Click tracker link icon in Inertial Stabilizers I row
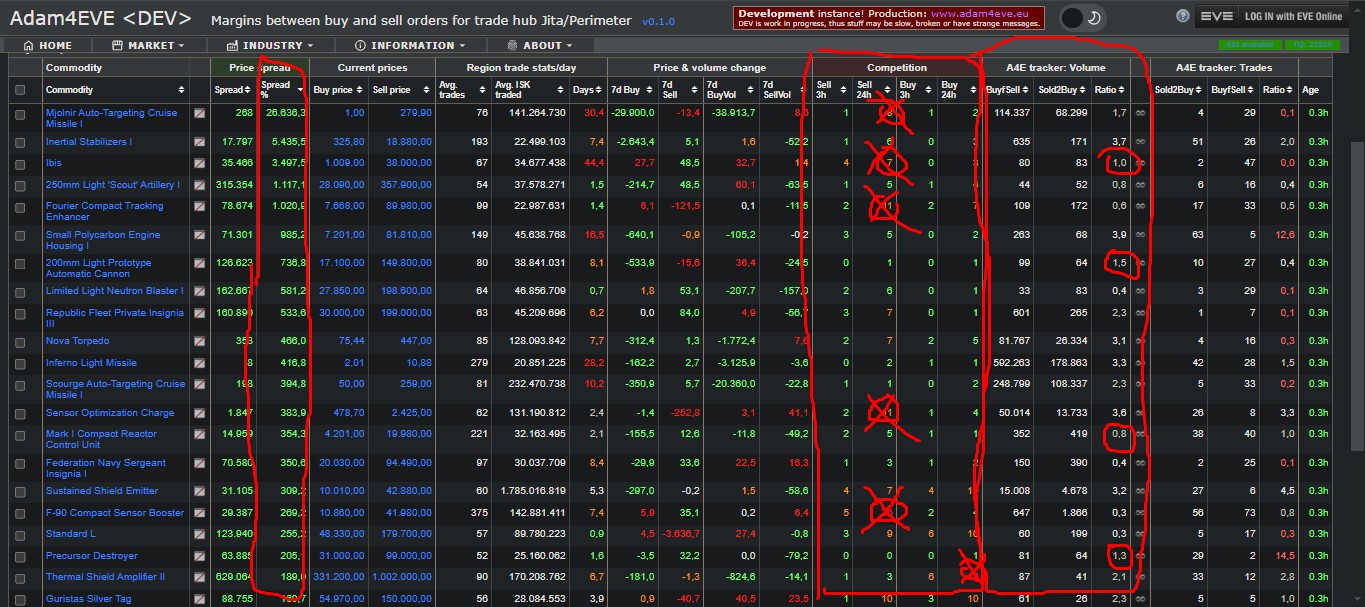1365x607 pixels. [x=1140, y=142]
